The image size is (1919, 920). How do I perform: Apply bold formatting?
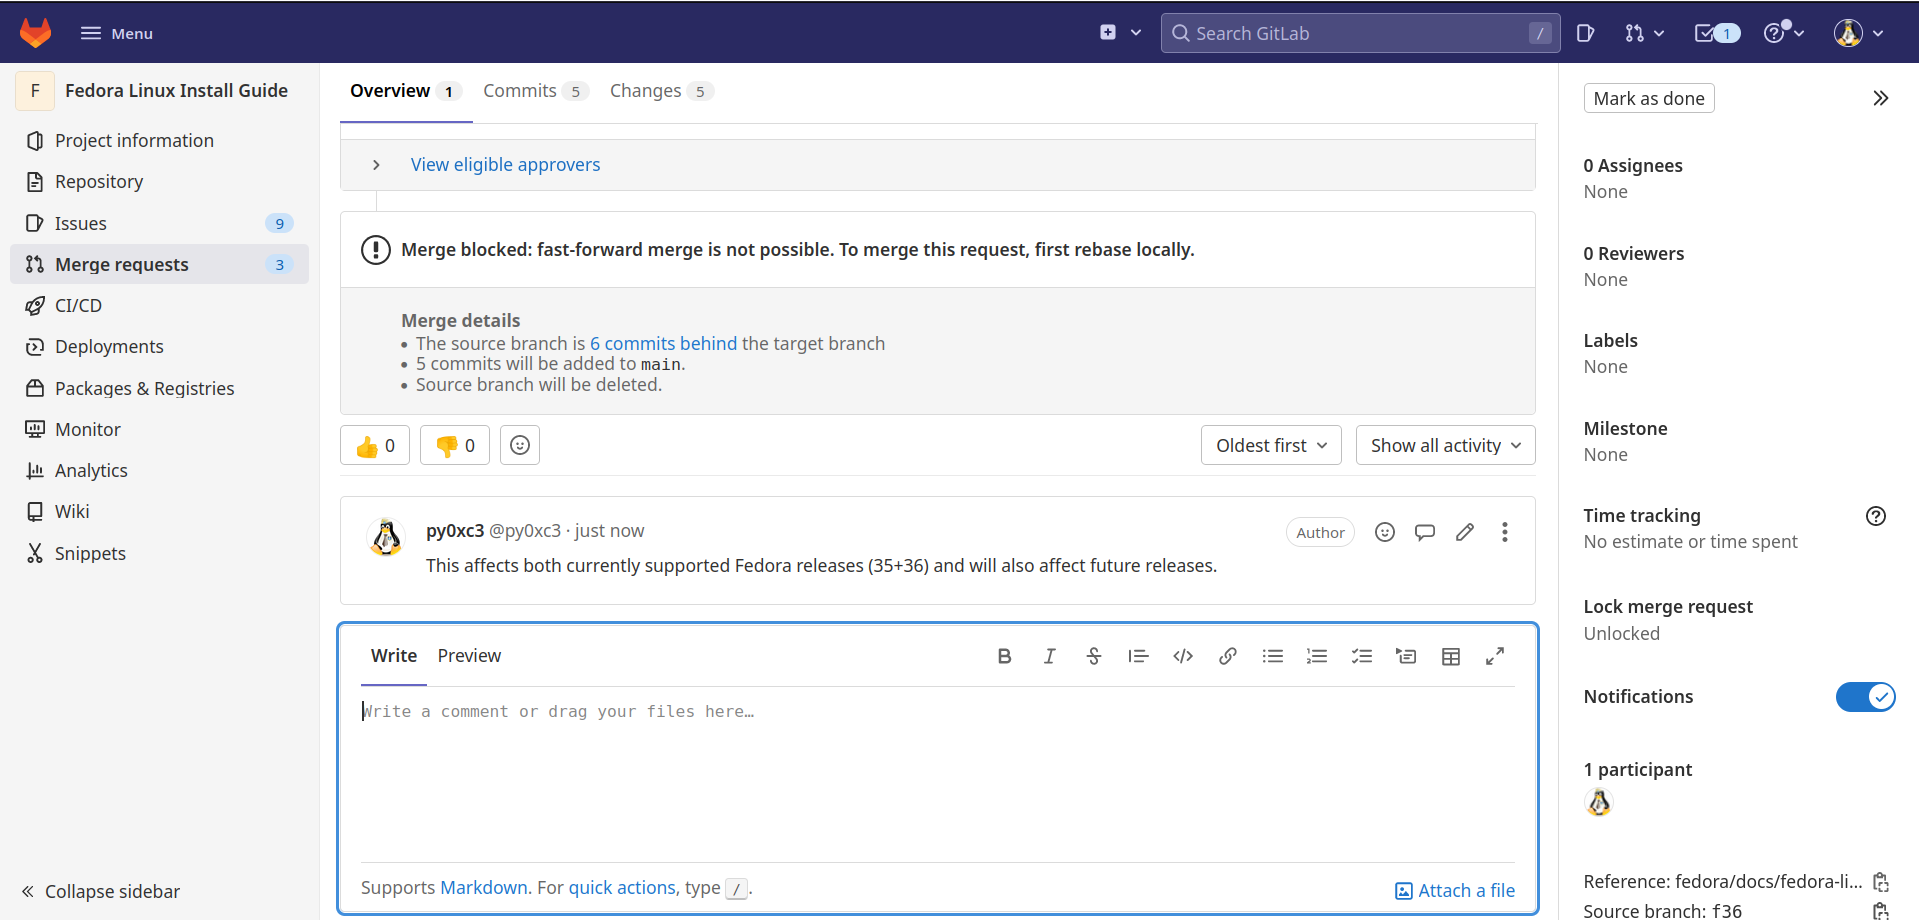pos(1005,656)
